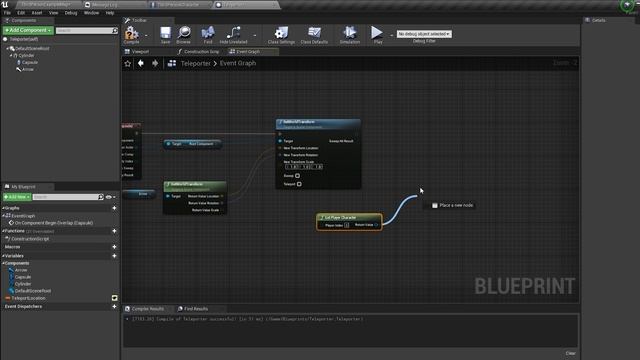Image resolution: width=640 pixels, height=360 pixels.
Task: Collapse the Cylinder component tree node
Action: [x=11, y=56]
